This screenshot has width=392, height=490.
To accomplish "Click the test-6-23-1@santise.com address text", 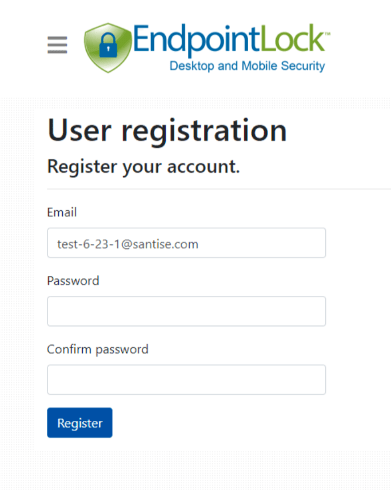I will (128, 244).
